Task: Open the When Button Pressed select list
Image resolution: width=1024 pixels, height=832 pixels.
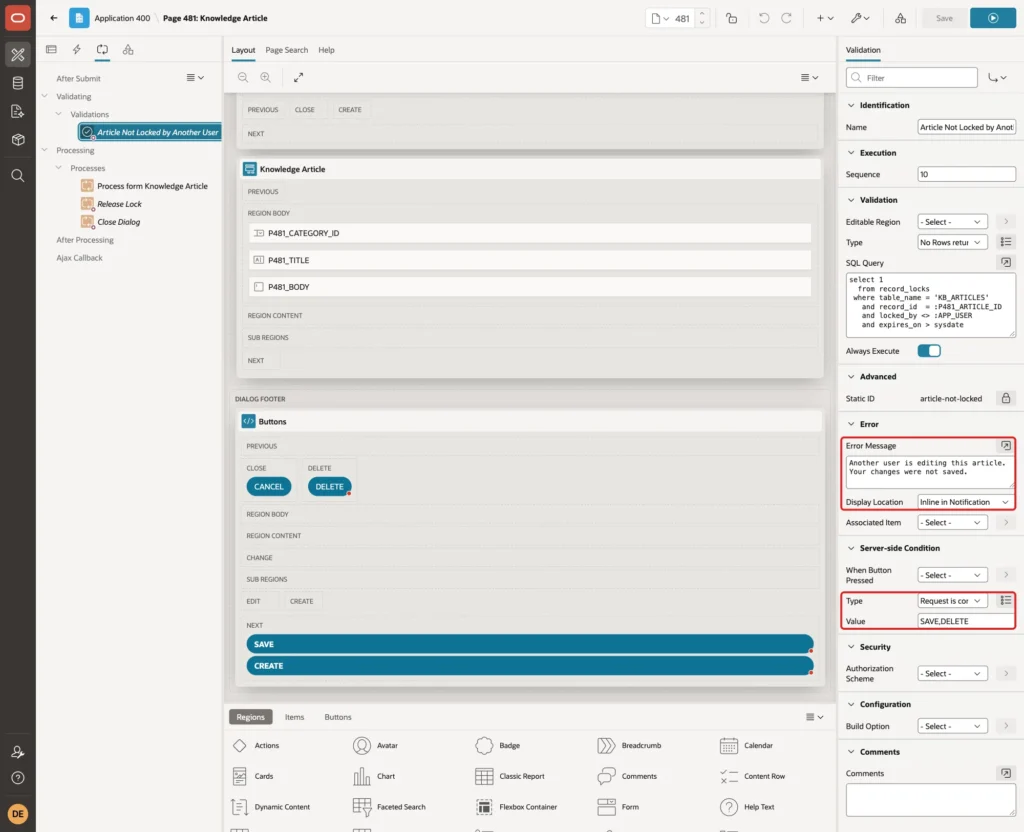Action: click(x=952, y=575)
